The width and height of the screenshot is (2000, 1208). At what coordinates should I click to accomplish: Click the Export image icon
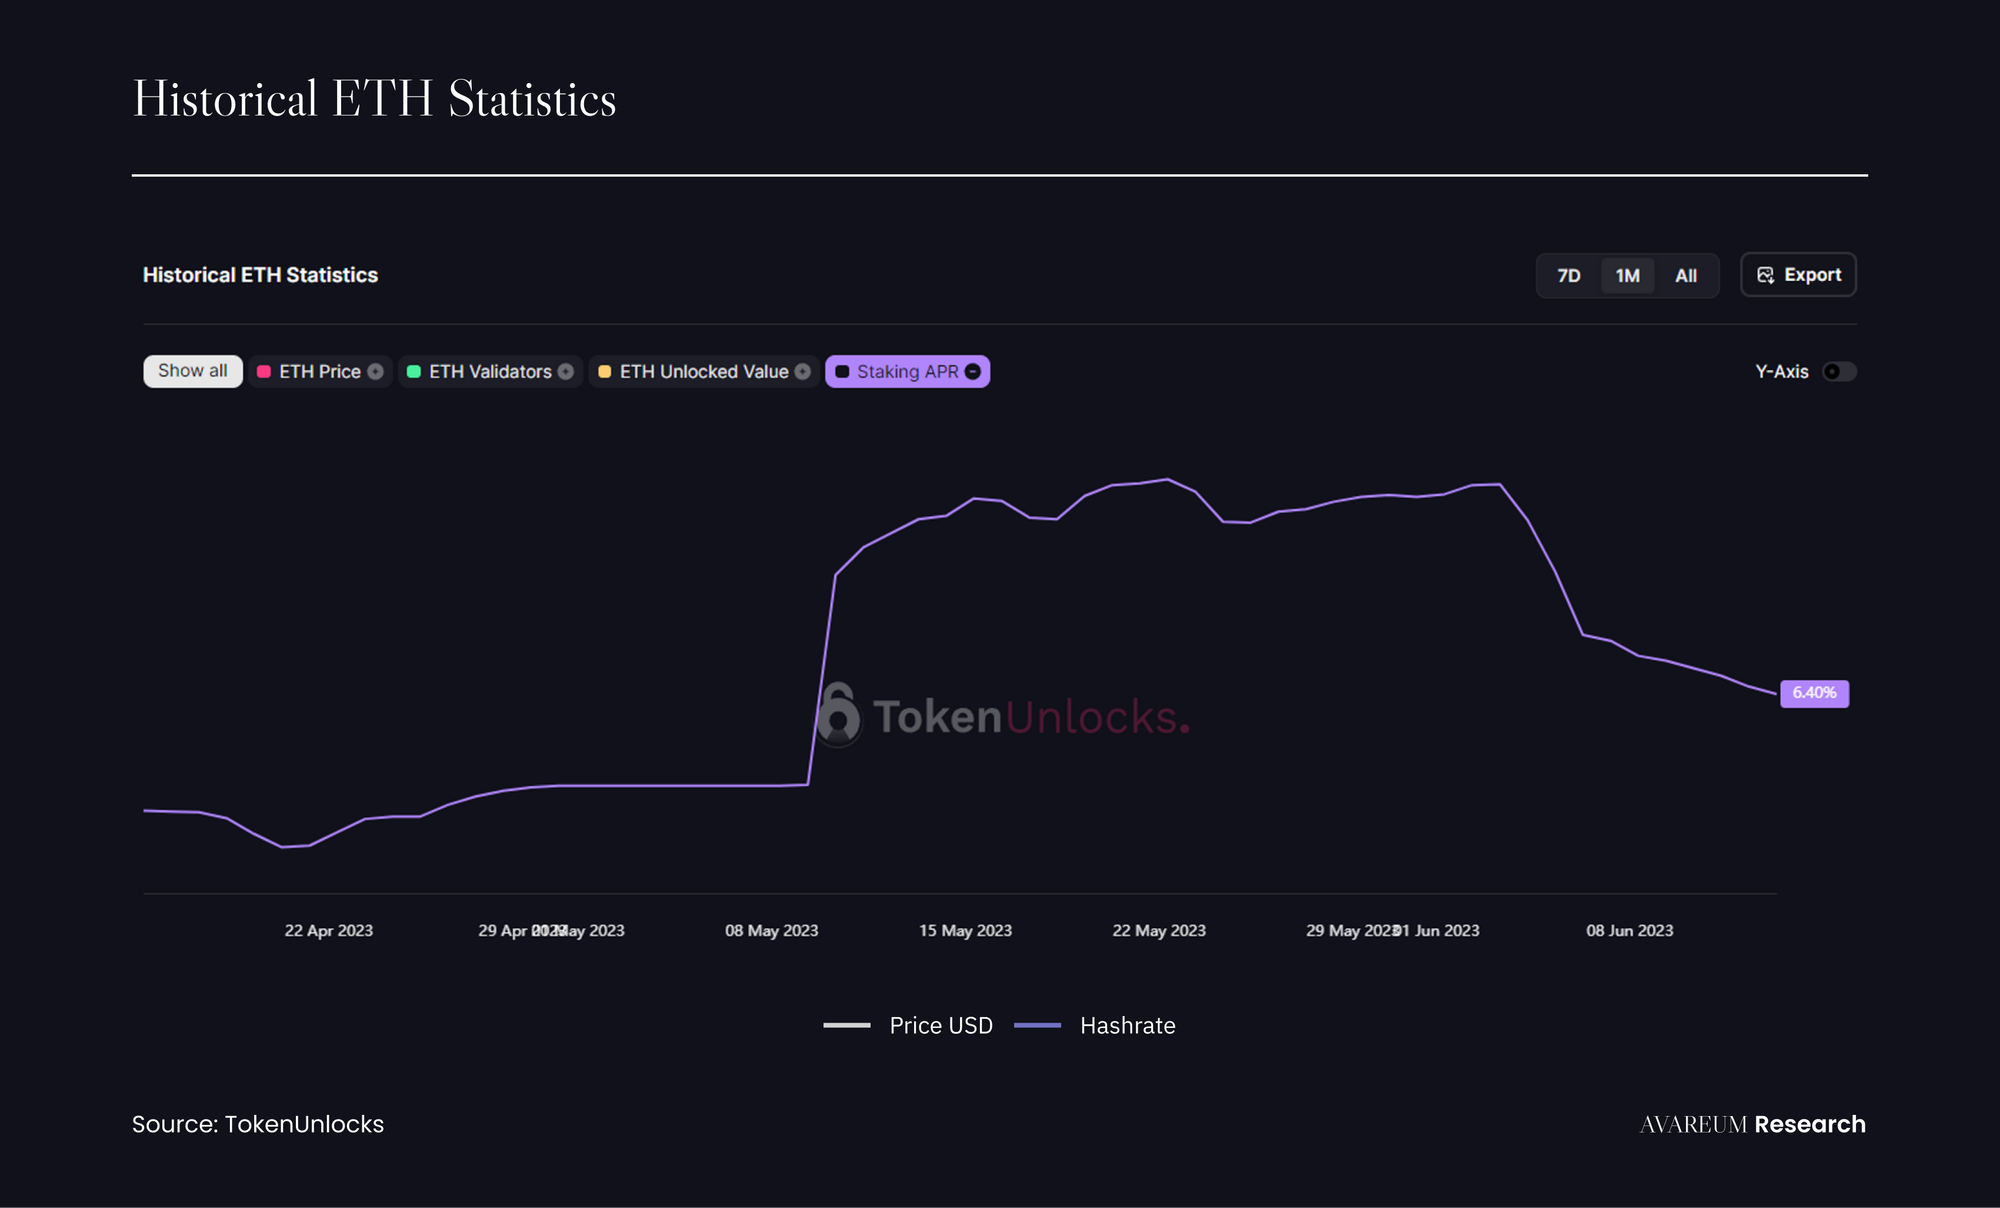(x=1765, y=275)
